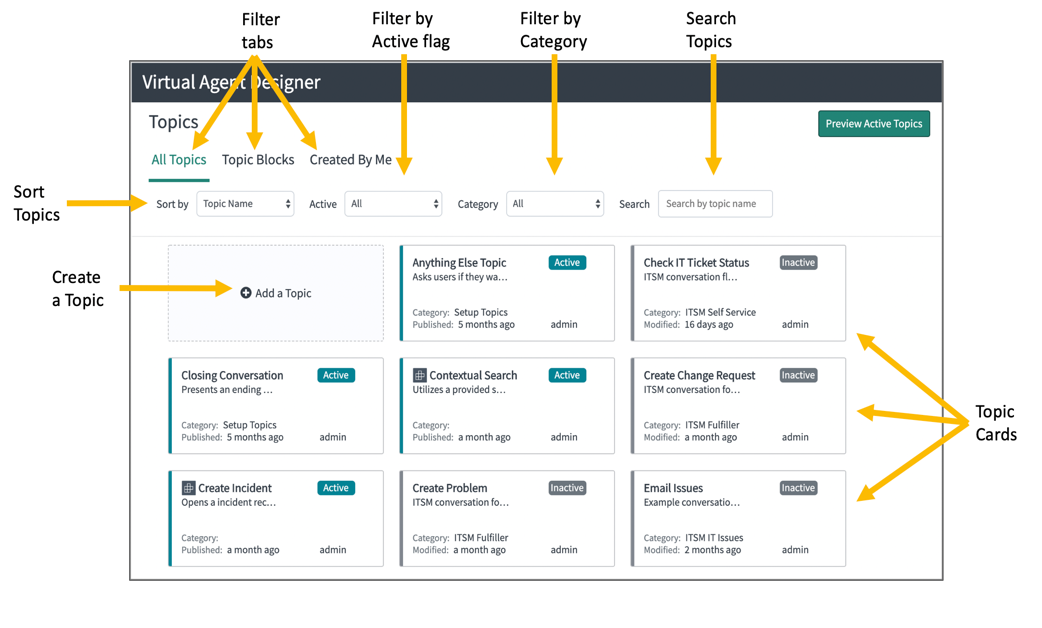The height and width of the screenshot is (628, 1042).
Task: Open the Active flag filter dropdown
Action: click(x=393, y=203)
